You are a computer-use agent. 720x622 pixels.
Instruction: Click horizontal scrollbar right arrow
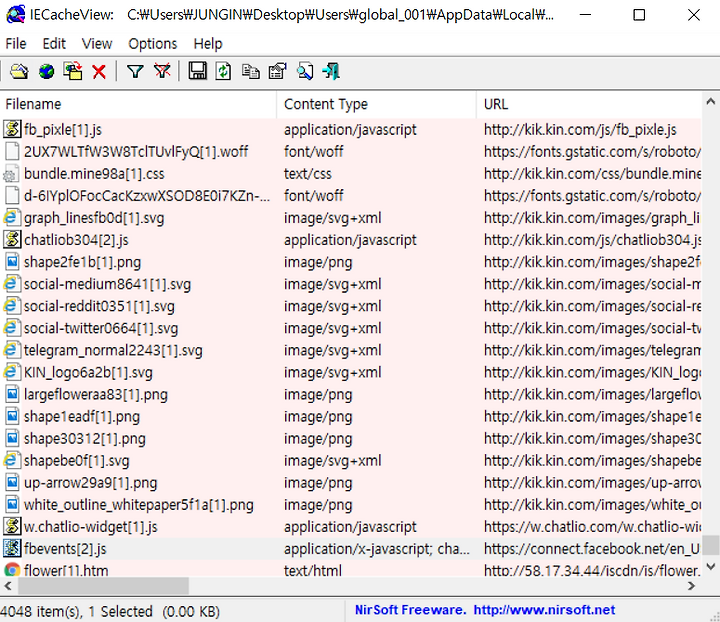692,586
